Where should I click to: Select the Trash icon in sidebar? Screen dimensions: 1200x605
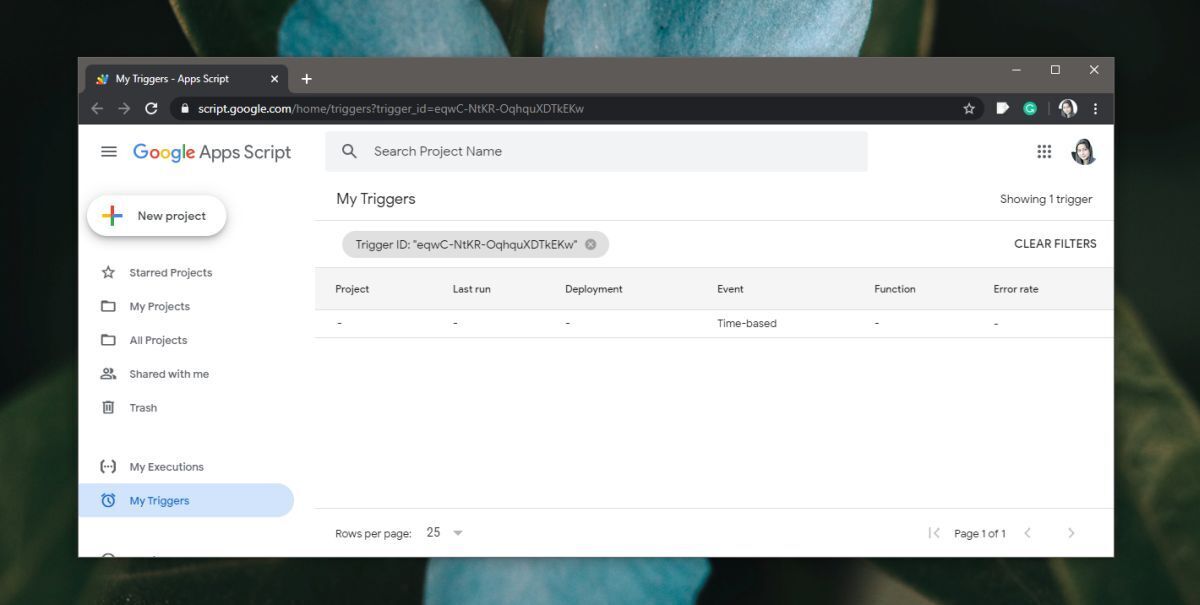click(x=110, y=407)
